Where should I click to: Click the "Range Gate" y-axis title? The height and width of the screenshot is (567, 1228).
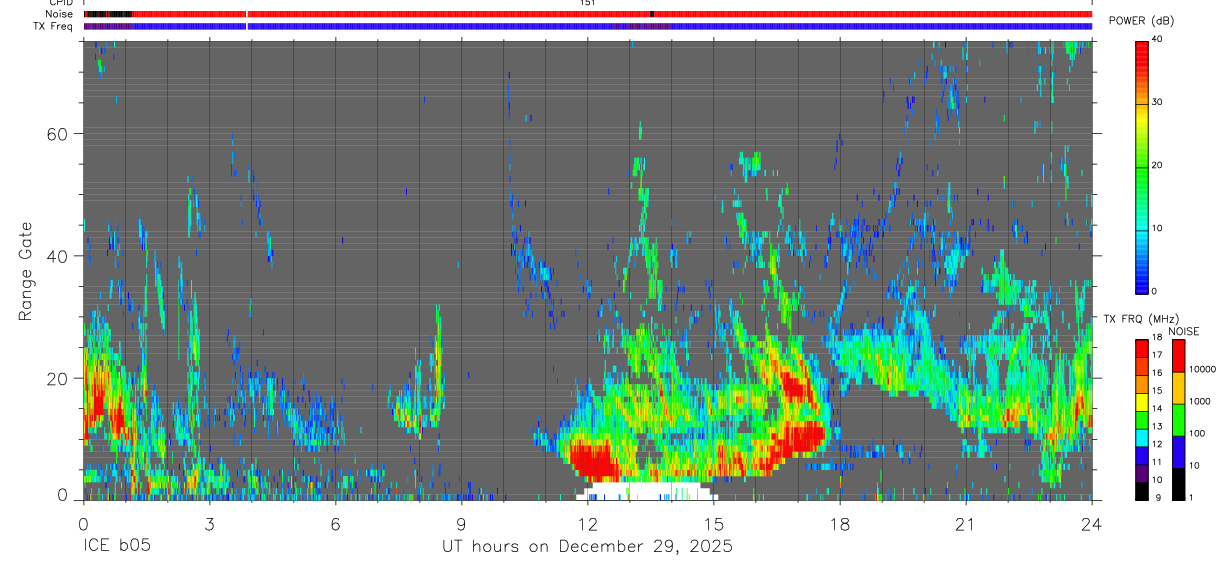coord(26,271)
